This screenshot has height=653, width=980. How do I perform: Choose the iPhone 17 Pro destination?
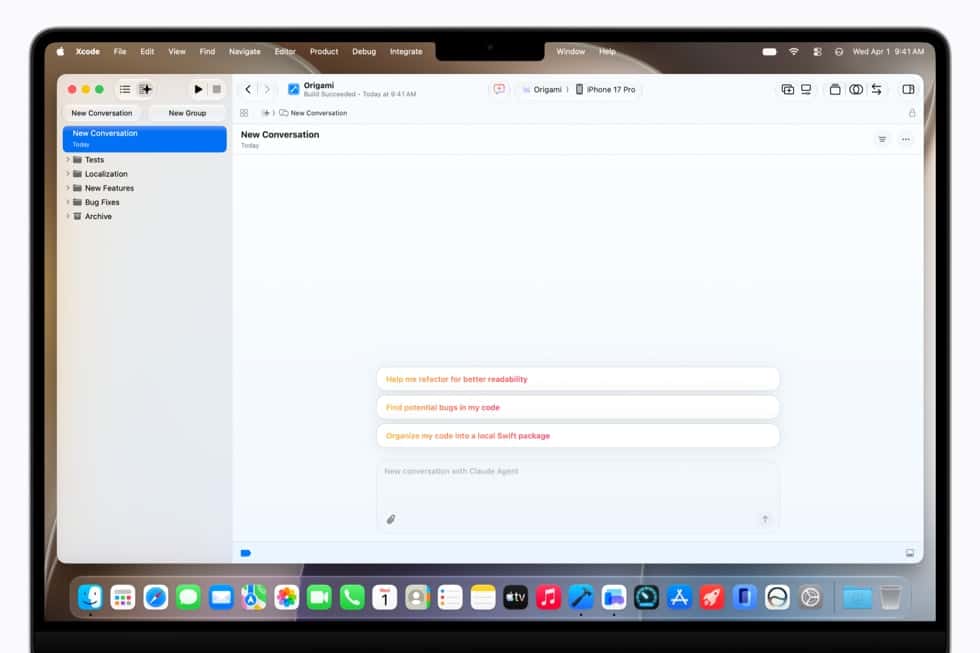coord(605,89)
